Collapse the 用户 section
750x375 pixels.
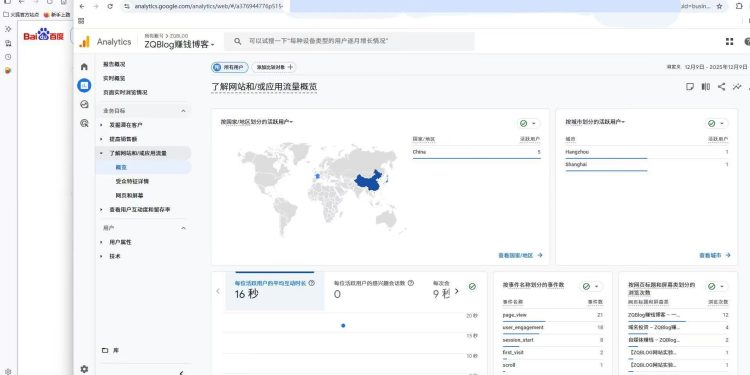pos(183,228)
